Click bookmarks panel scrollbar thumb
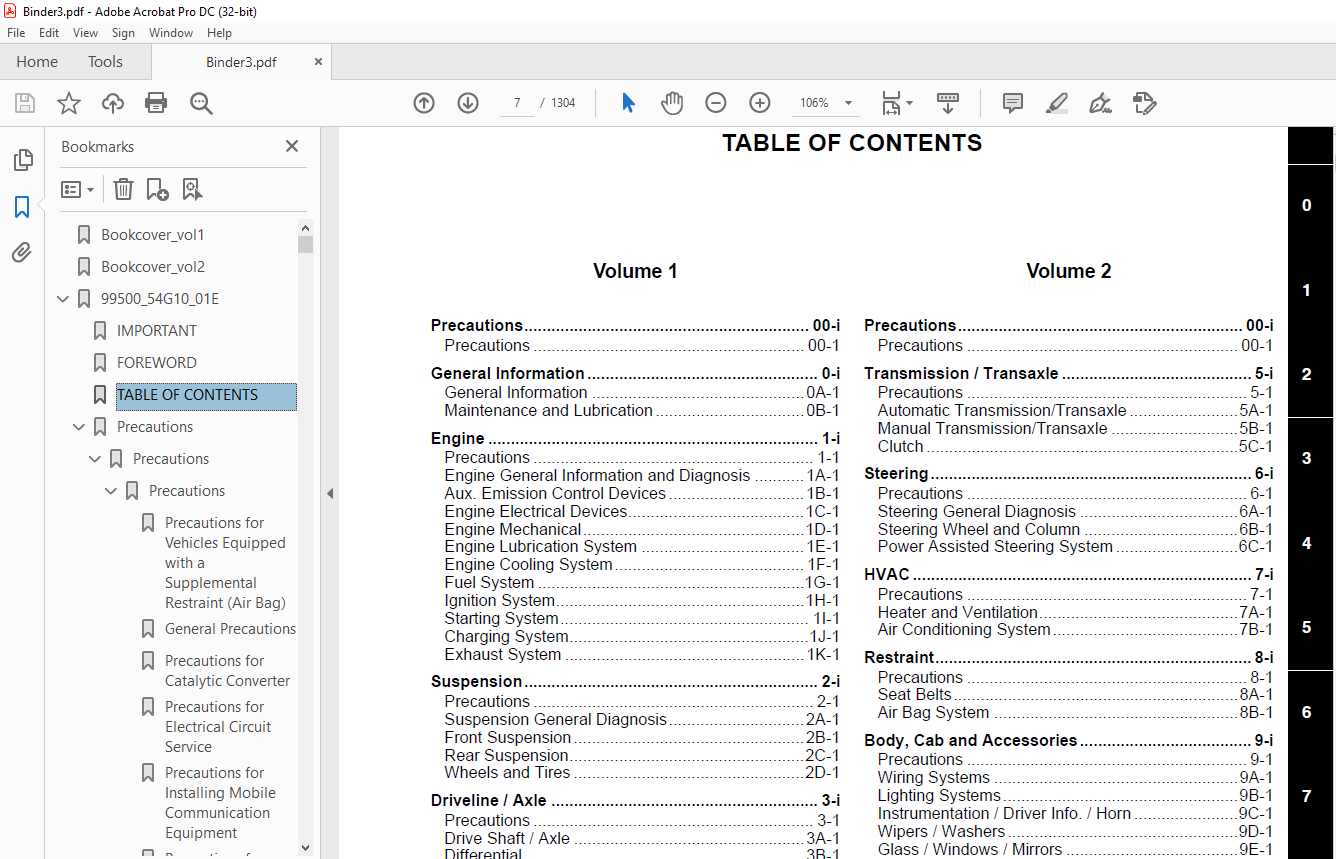Screen dimensions: 1336x859 coord(305,244)
